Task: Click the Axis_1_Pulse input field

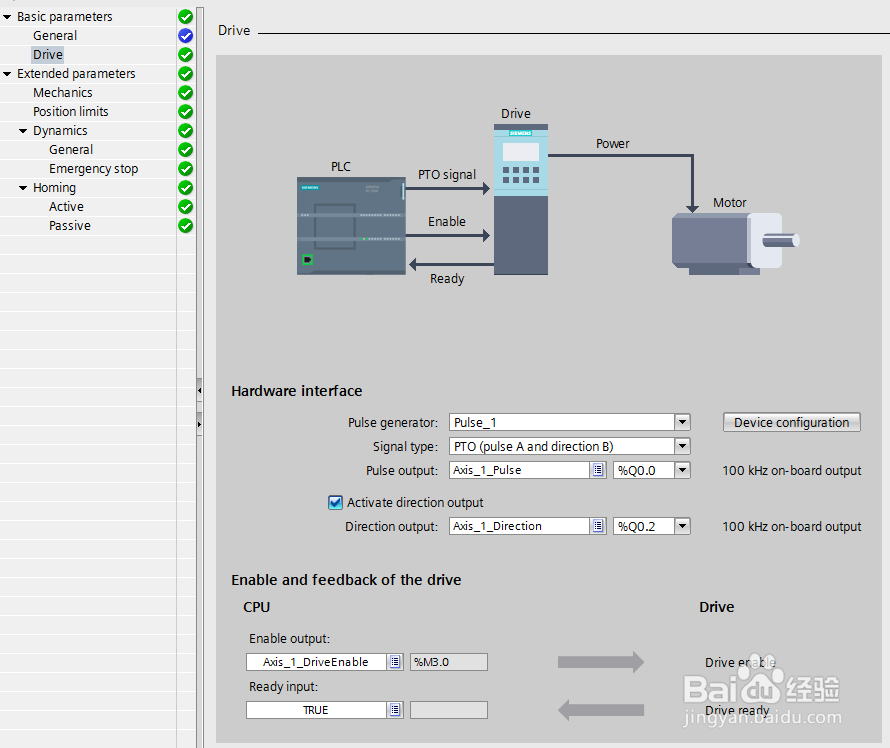Action: [x=519, y=470]
